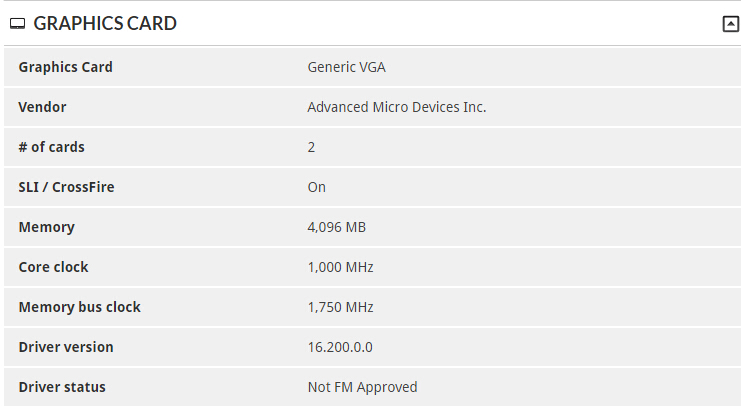Viewport: 741px width, 408px height.
Task: Click the Graphics Card row label
Action: pyautogui.click(x=66, y=67)
